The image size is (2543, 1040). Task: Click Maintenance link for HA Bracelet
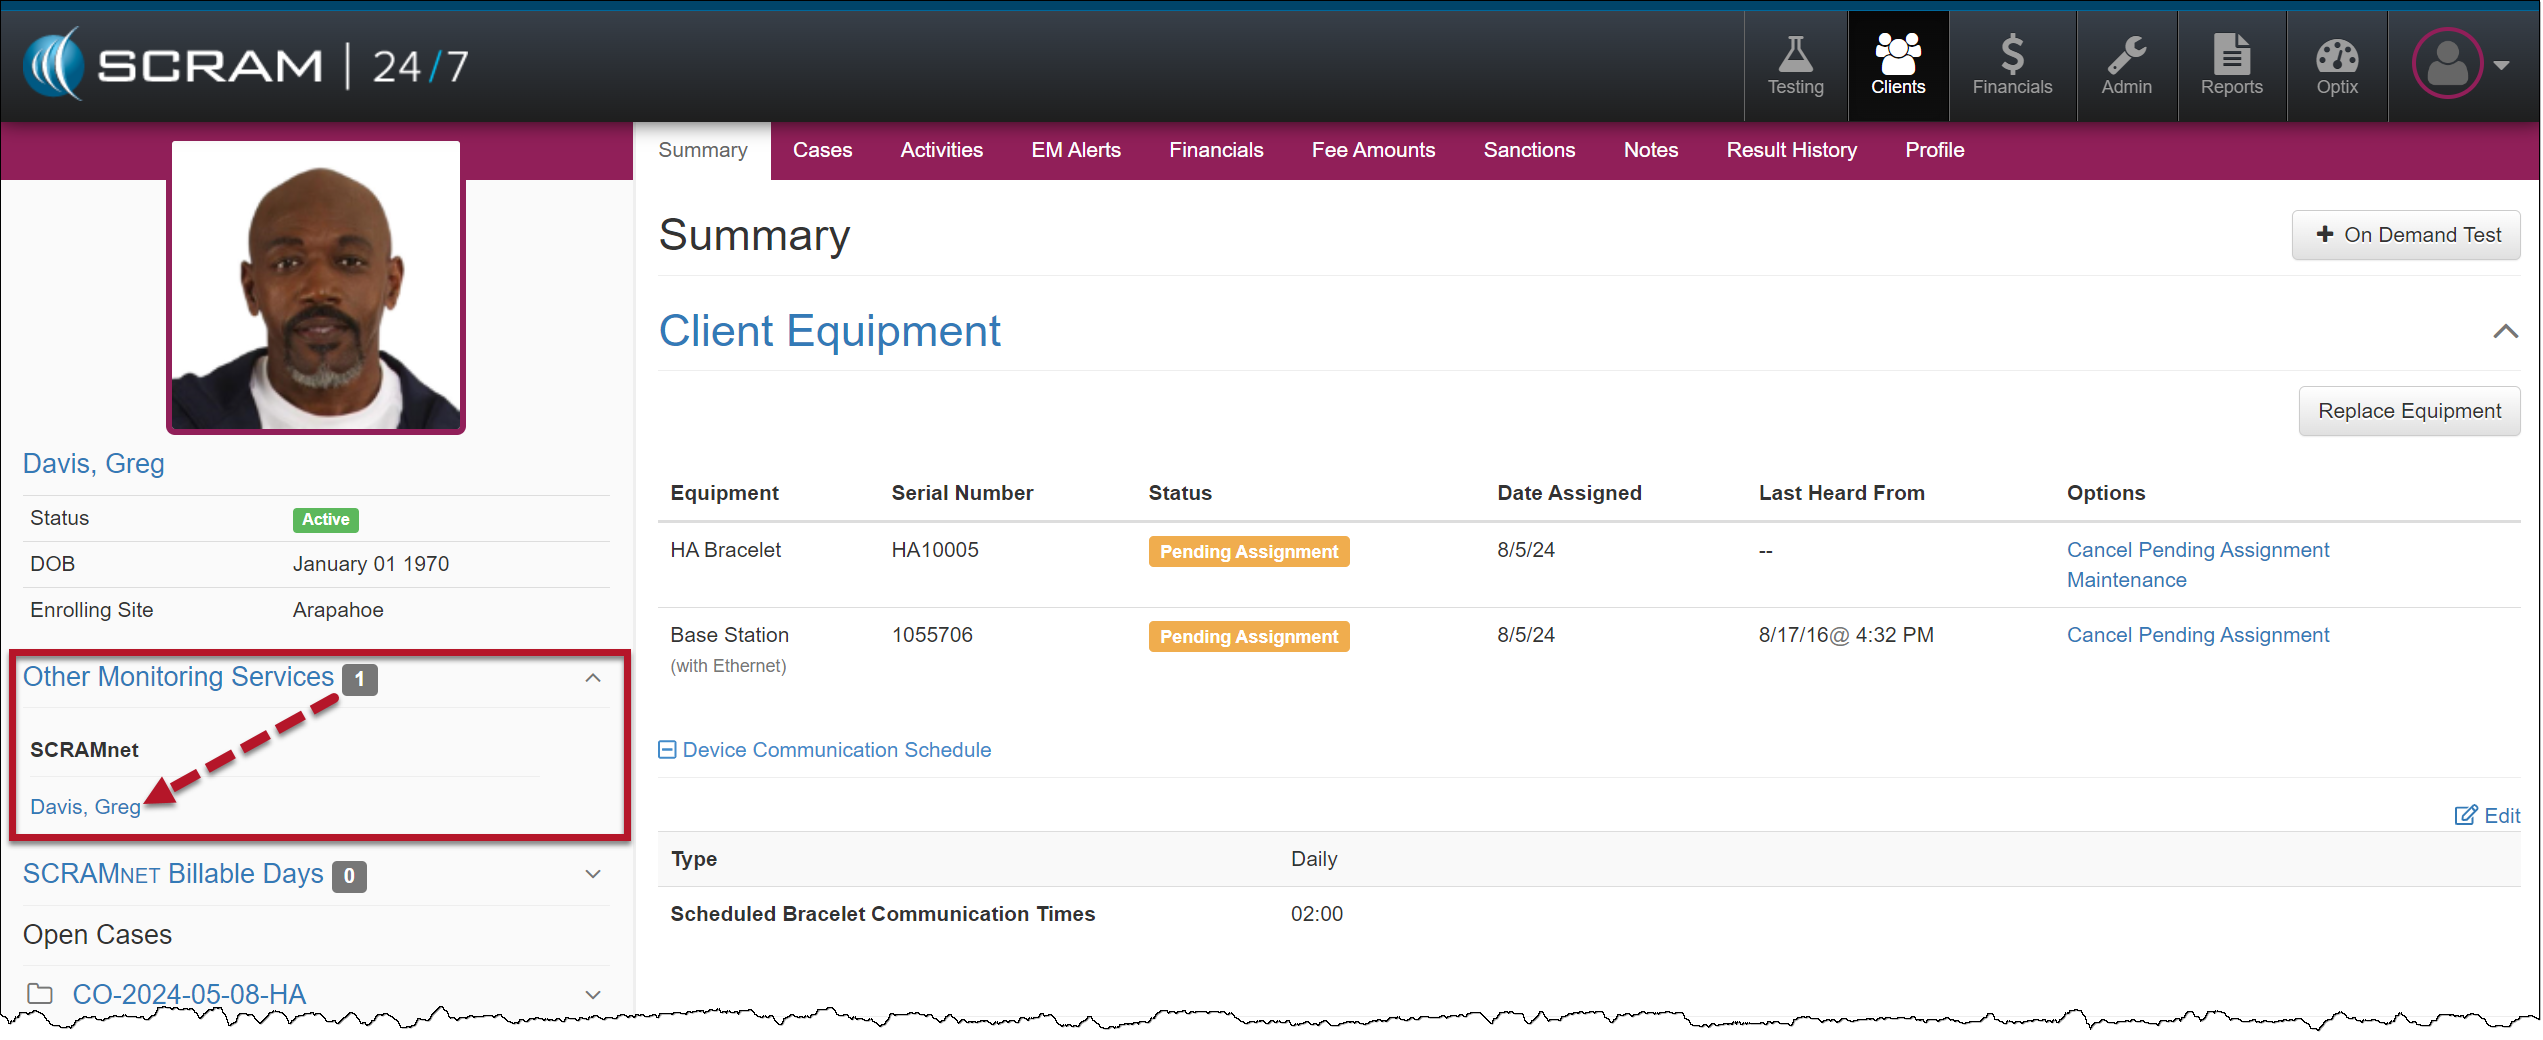2126,580
